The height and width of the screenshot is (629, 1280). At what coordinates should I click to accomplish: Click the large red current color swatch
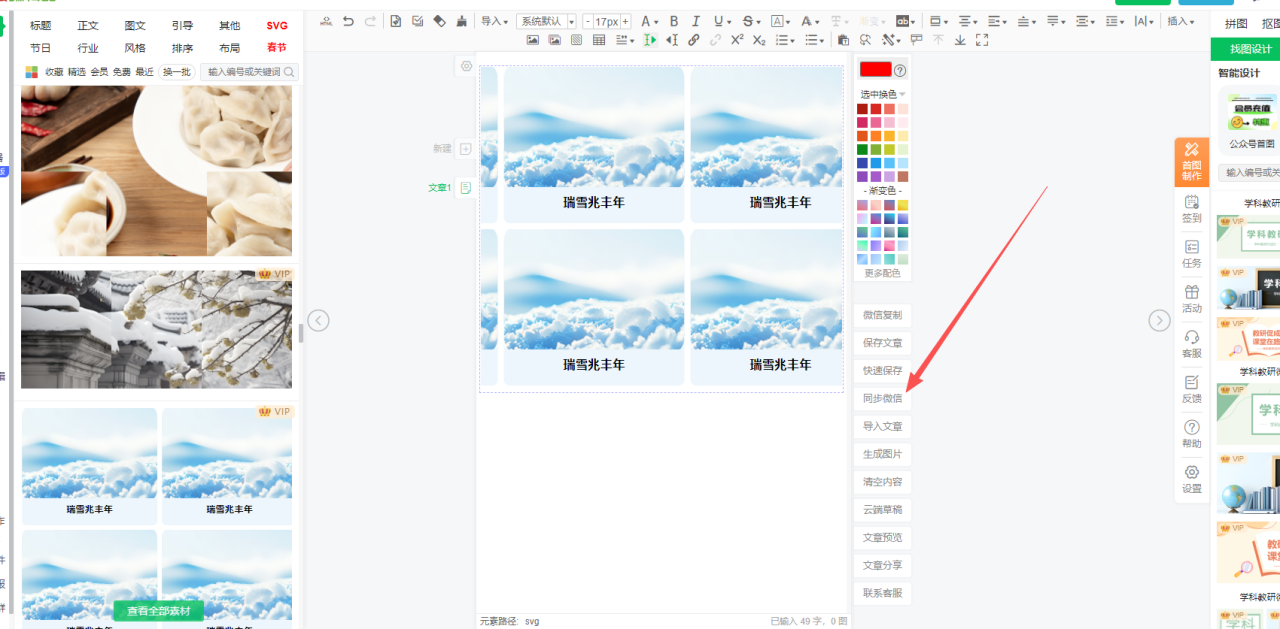click(875, 70)
